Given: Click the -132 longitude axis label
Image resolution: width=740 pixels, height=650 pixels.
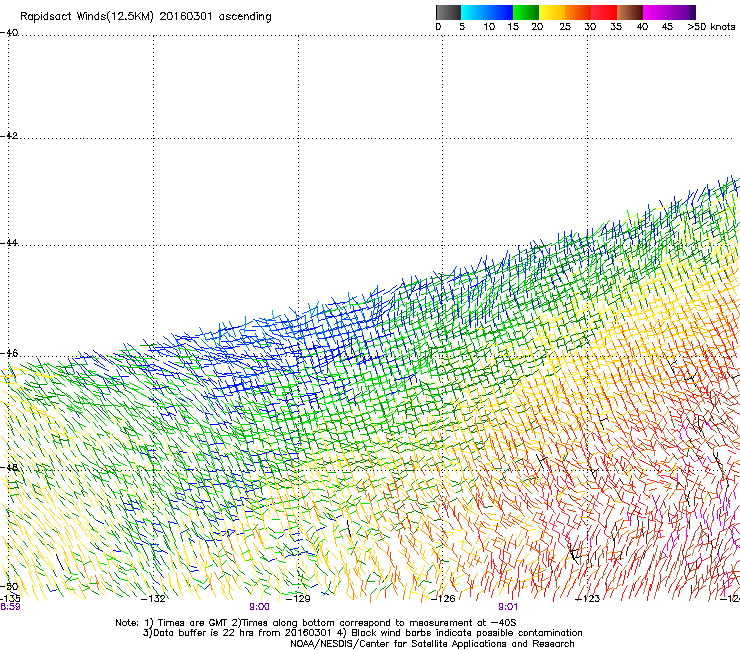Looking at the screenshot, I should 153,599.
